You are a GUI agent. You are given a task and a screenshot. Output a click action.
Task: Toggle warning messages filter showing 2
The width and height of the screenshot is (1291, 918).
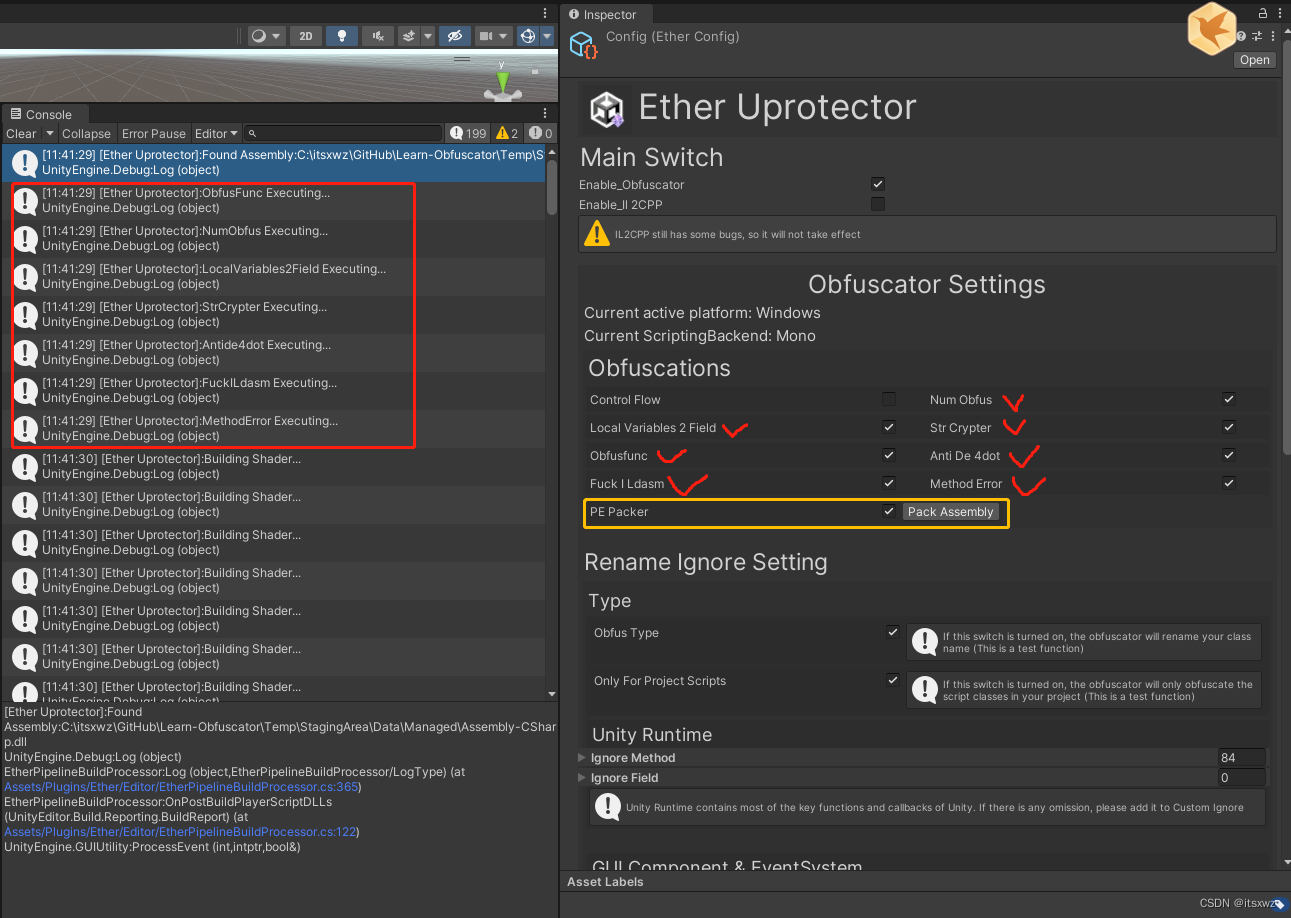[x=508, y=133]
